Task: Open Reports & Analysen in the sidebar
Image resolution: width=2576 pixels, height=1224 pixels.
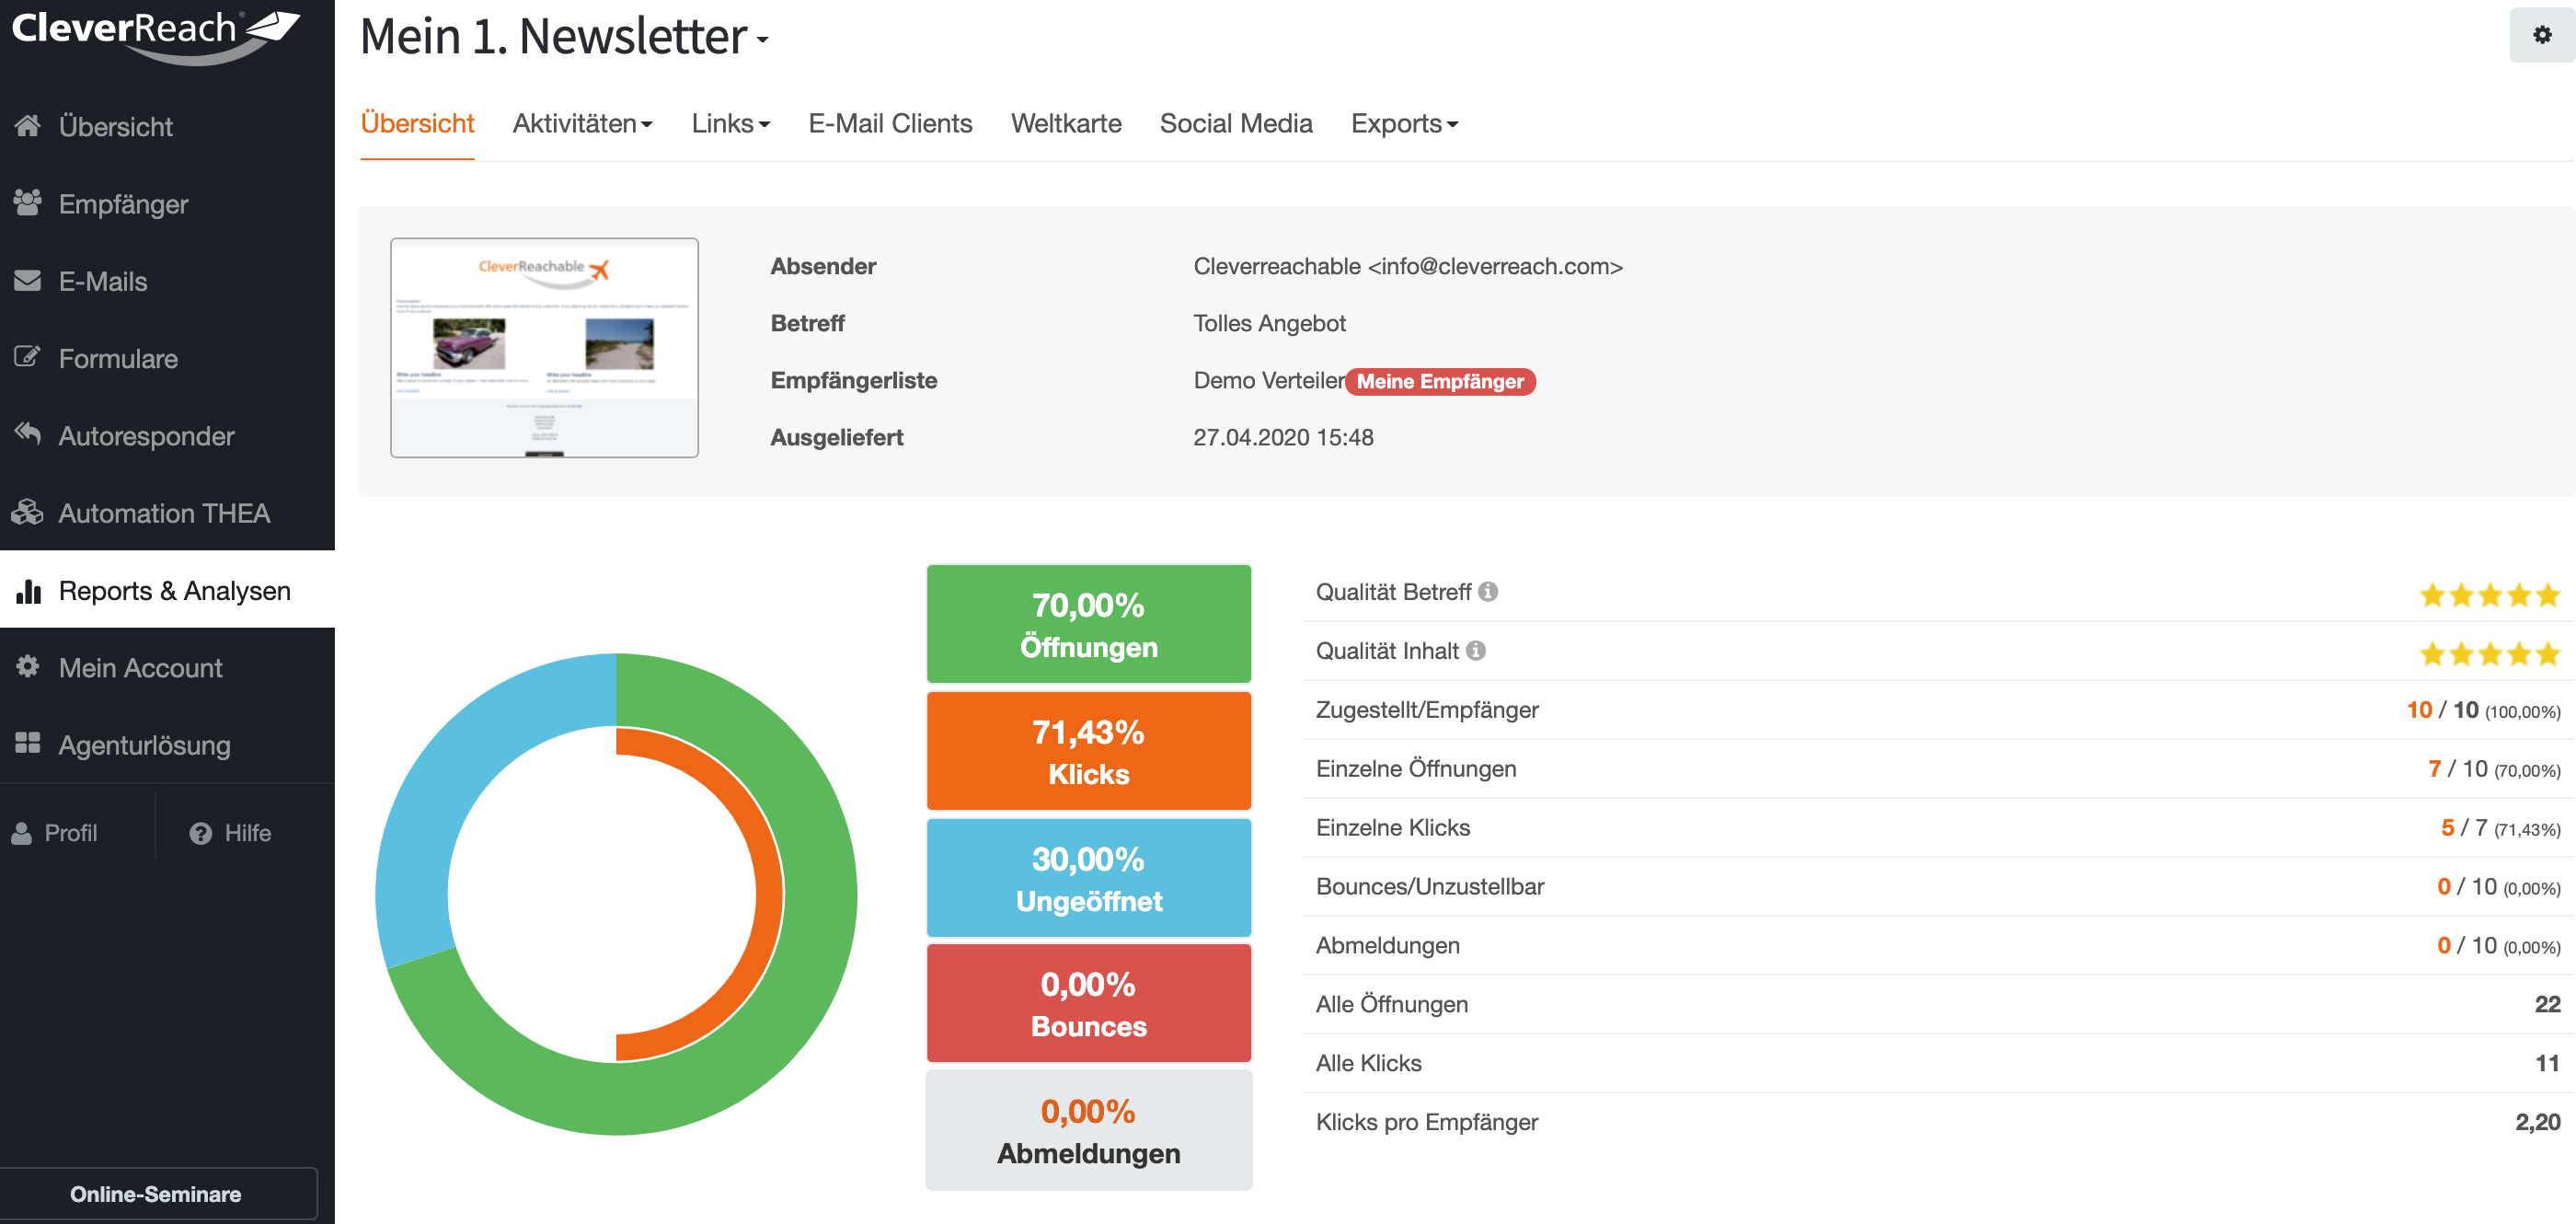Action: pos(167,590)
